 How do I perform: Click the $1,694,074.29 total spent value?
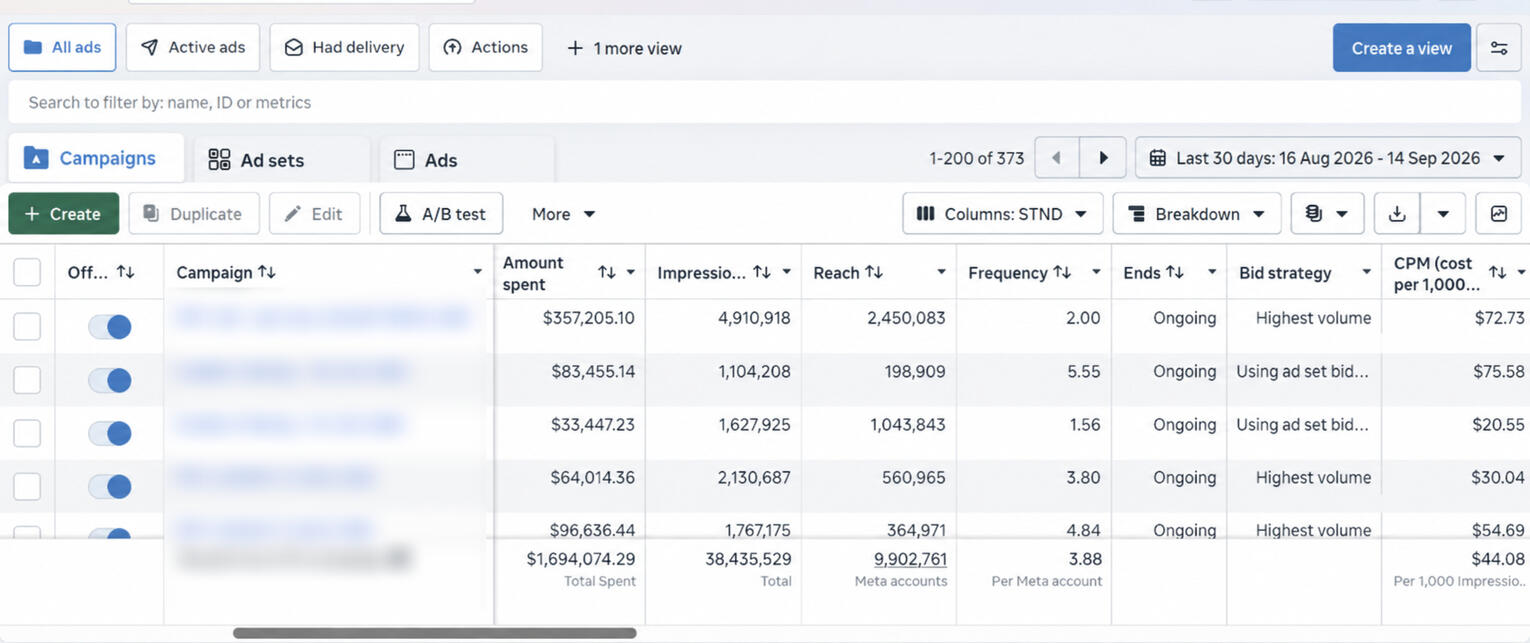tap(581, 559)
